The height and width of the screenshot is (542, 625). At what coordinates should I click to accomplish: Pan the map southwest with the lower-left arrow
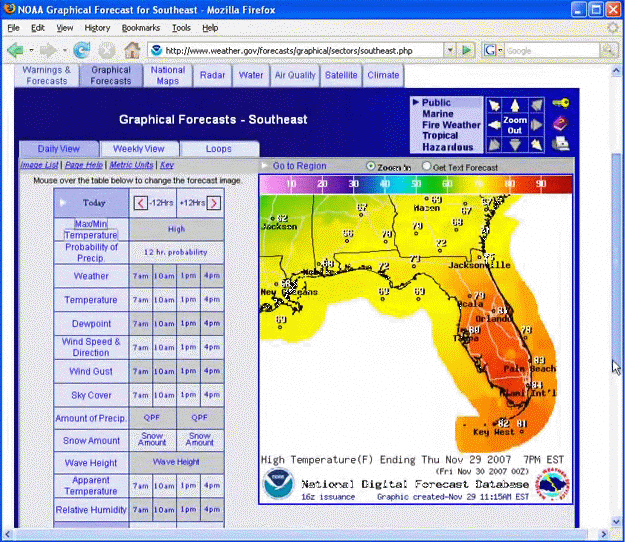[494, 144]
